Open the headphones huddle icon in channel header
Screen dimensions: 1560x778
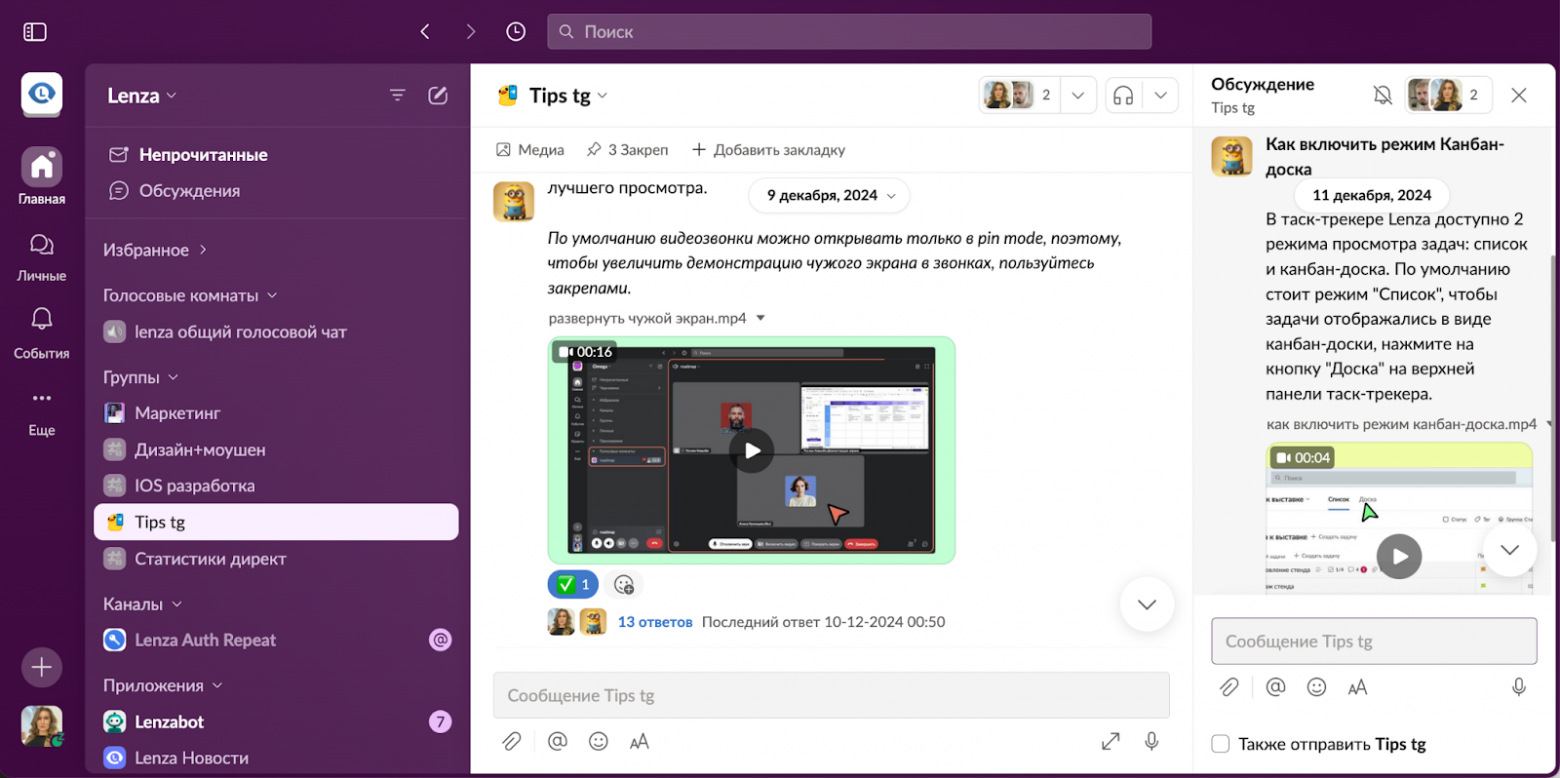[x=1122, y=95]
